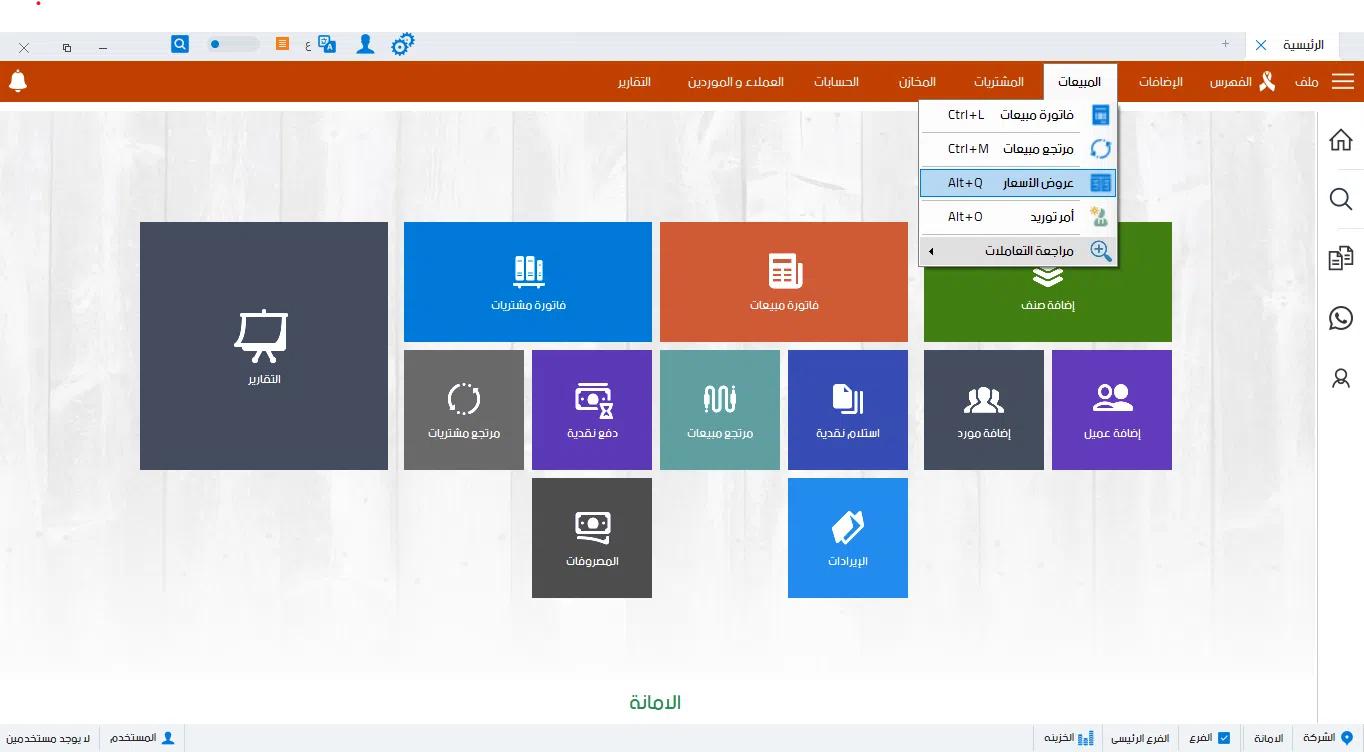Viewport: 1364px width, 752px height.
Task: Click the blue search icon in top toolbar
Action: click(x=180, y=45)
